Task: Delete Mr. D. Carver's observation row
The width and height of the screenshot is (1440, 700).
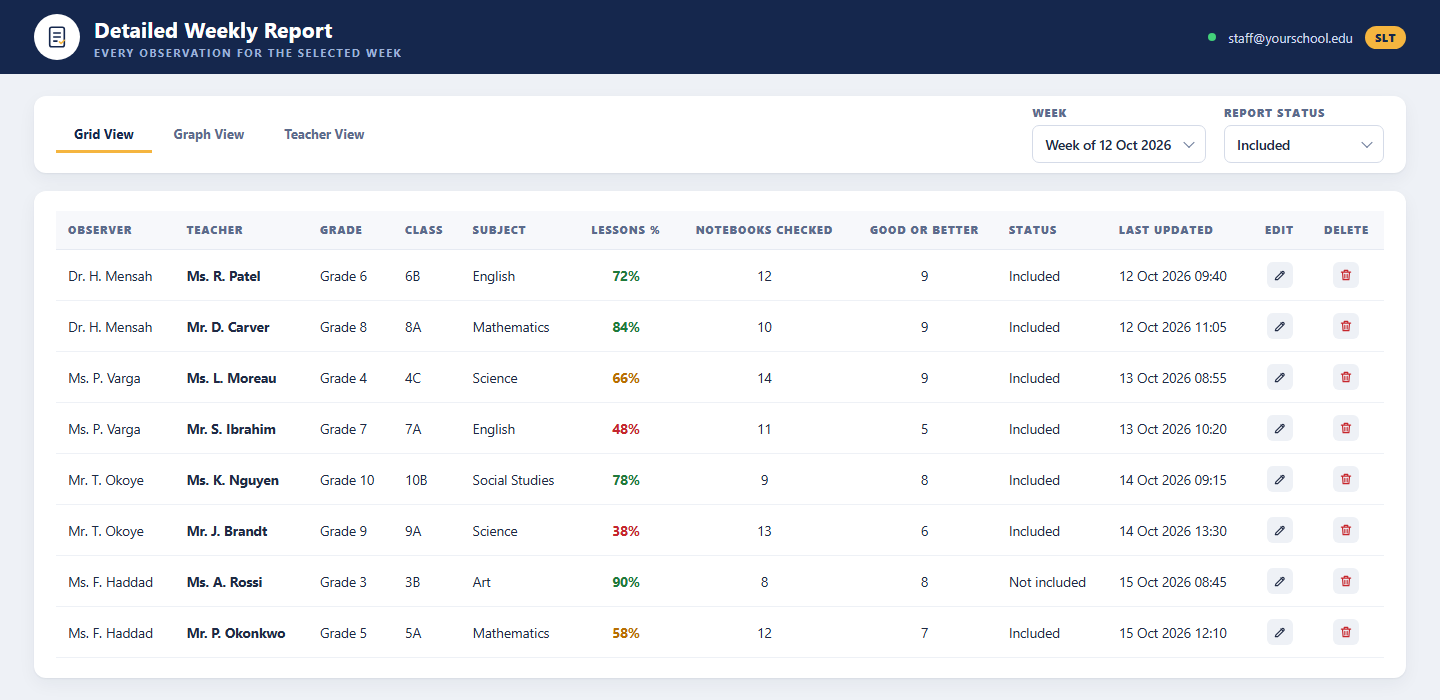Action: tap(1345, 326)
